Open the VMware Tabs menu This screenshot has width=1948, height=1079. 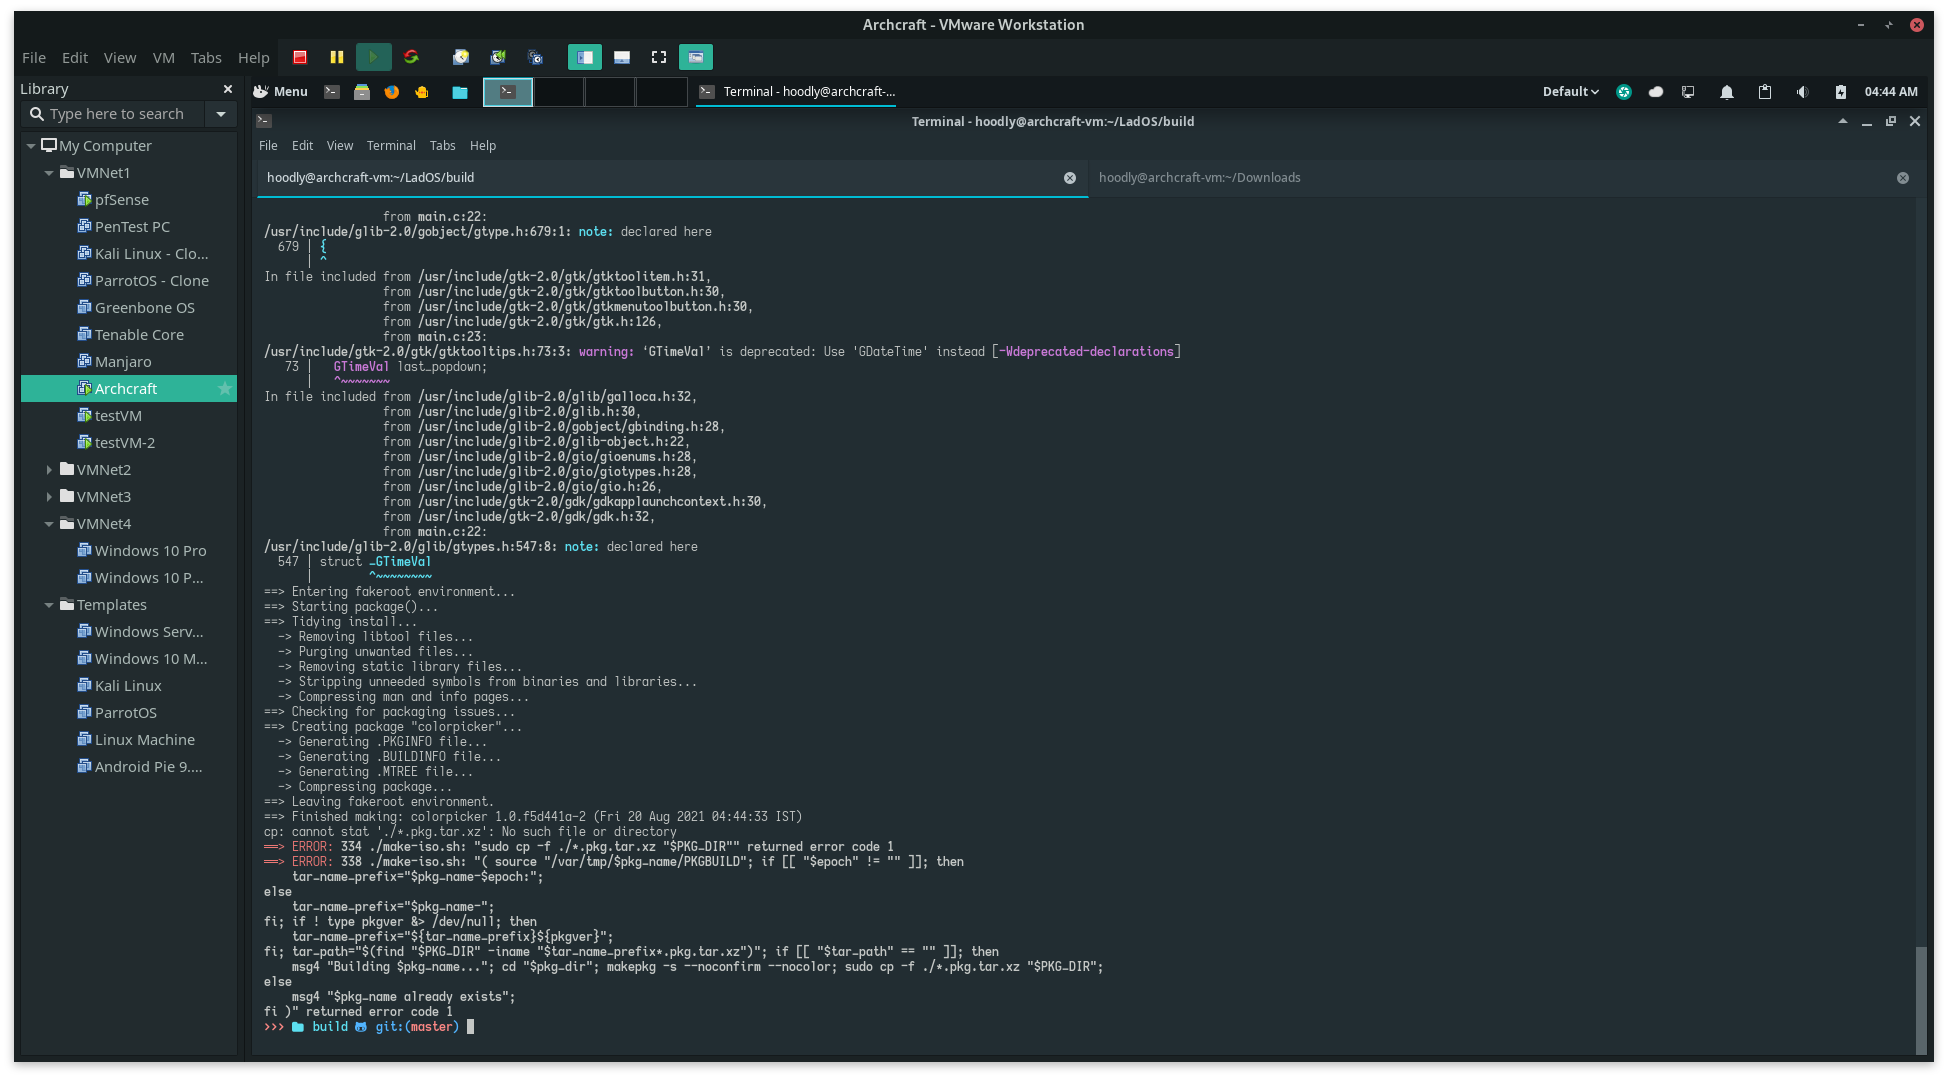[x=206, y=58]
